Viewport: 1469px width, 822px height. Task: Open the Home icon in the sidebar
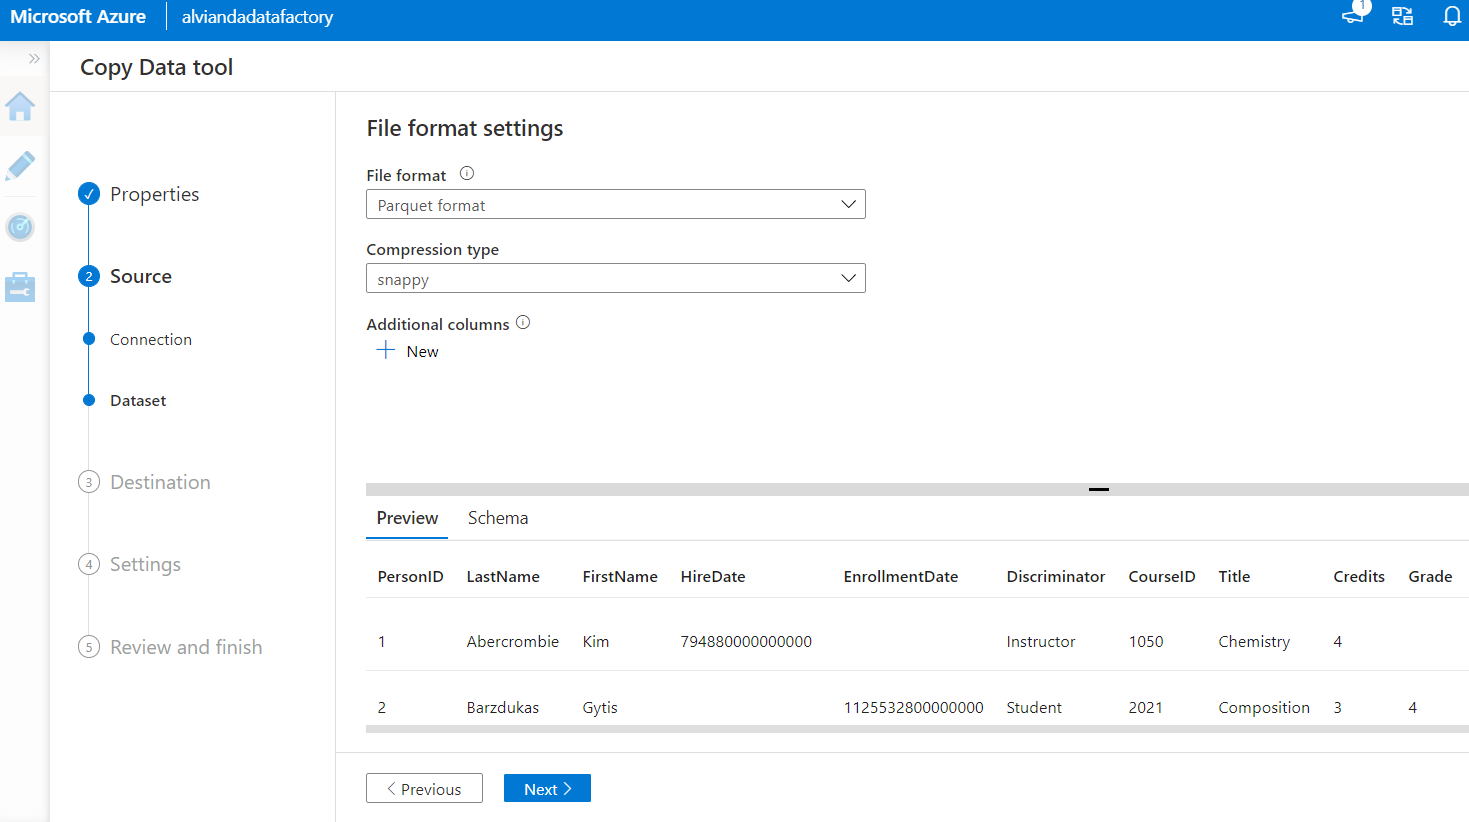point(20,107)
